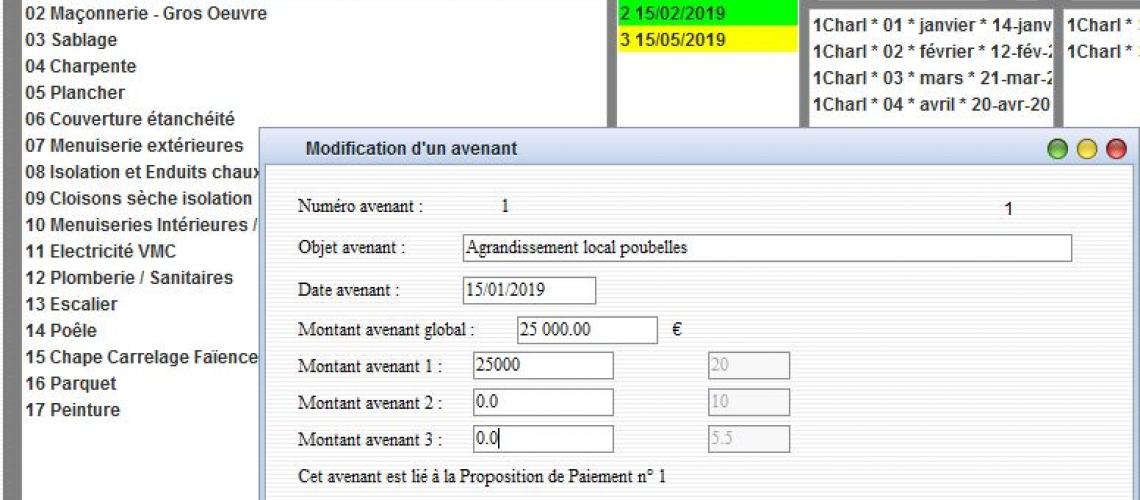Click the Proposition de Paiement n° 1 note
1140x500 pixels.
click(x=482, y=477)
